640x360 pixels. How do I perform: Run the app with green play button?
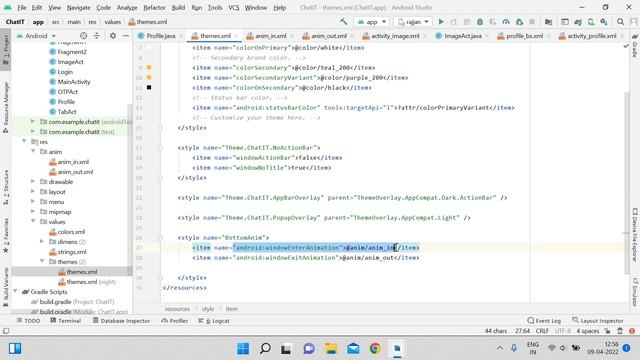441,22
